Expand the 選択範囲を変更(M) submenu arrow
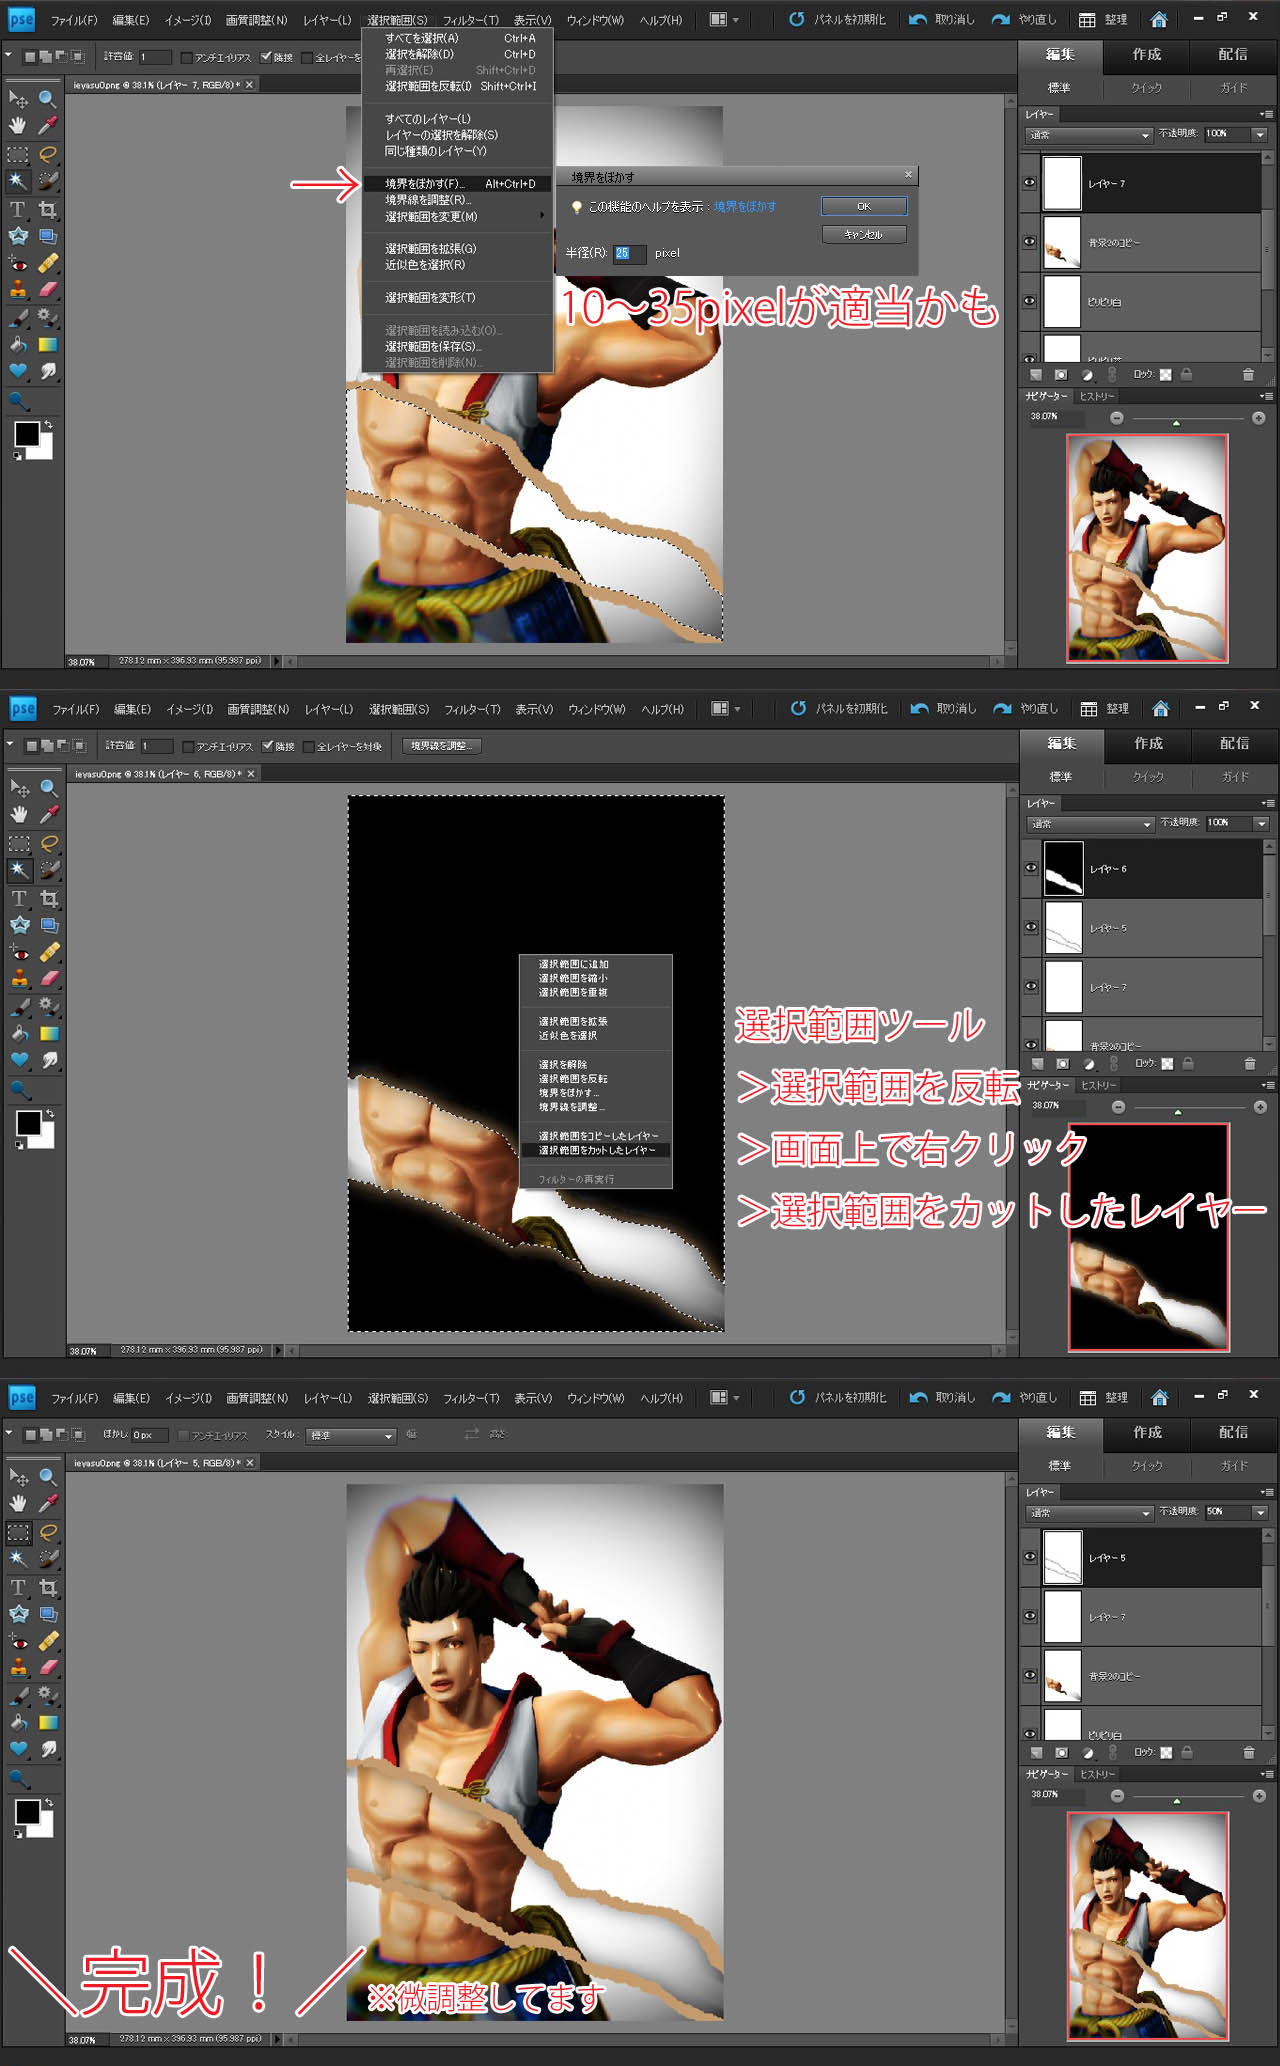Image resolution: width=1280 pixels, height=2066 pixels. pyautogui.click(x=542, y=216)
